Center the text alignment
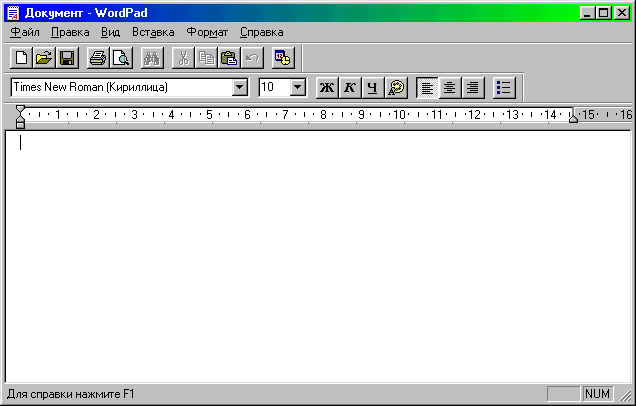Viewport: 636px width, 406px height. pos(450,87)
